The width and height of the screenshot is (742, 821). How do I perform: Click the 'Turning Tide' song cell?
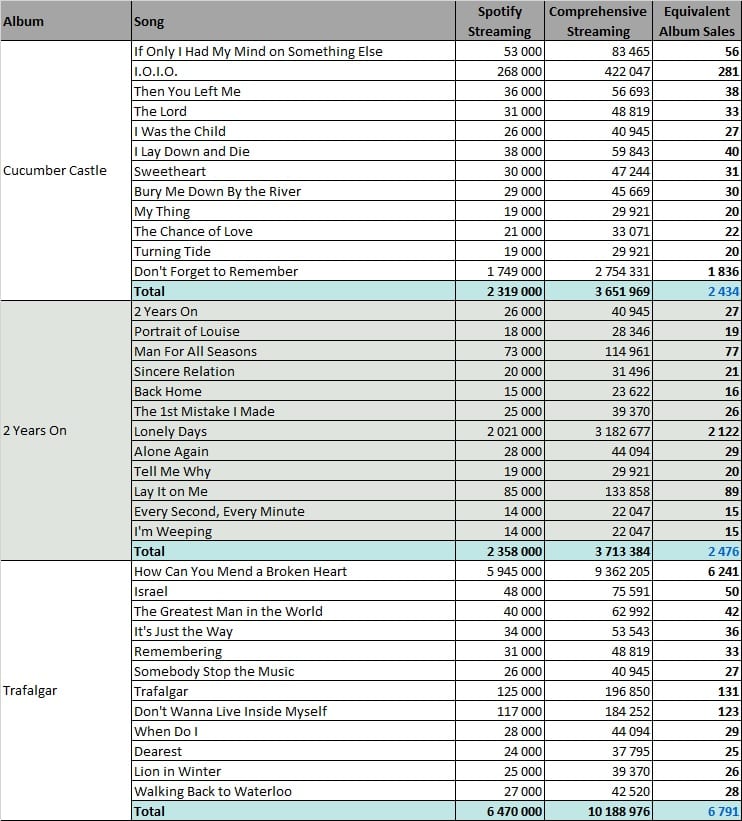pos(293,251)
